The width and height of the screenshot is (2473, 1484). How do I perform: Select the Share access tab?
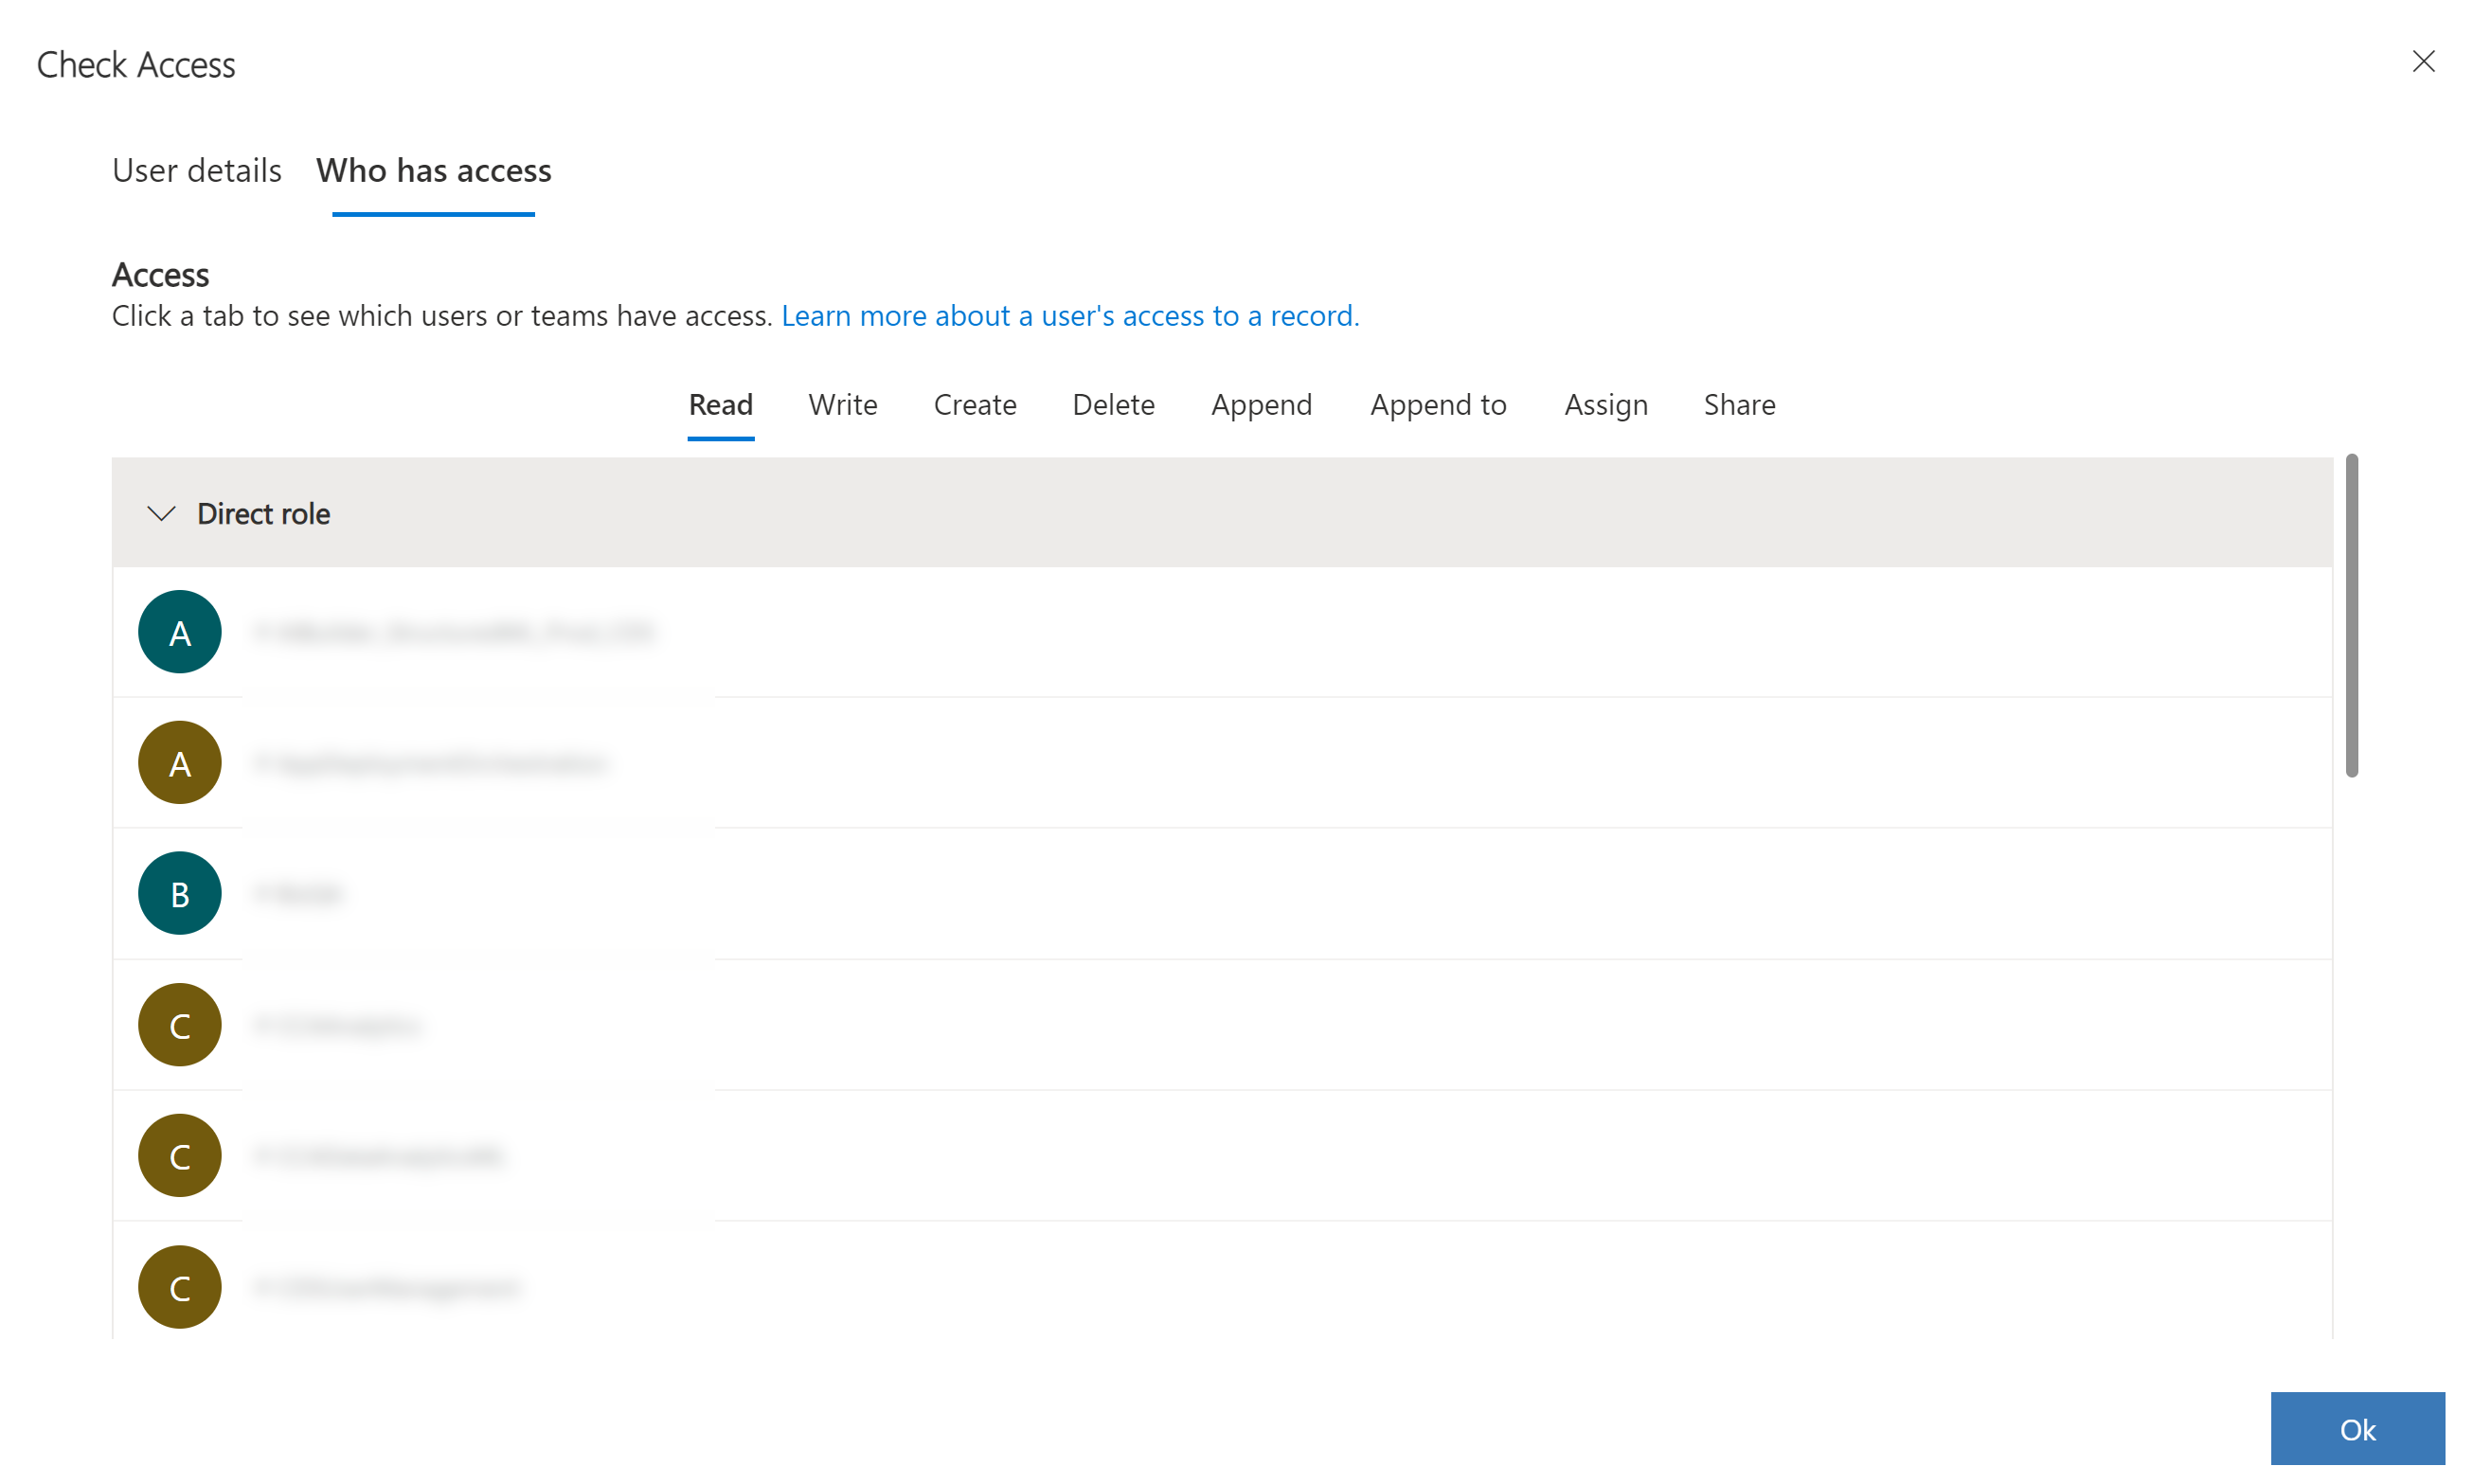pos(1738,402)
